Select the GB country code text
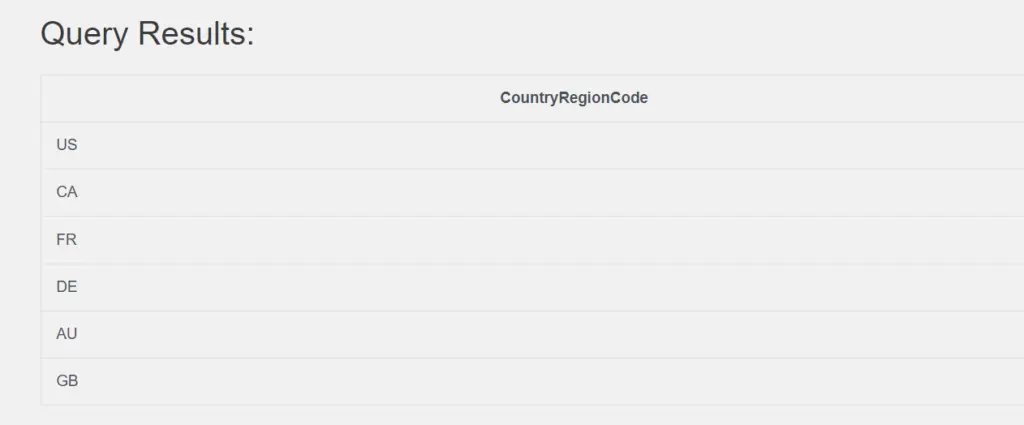 click(x=67, y=381)
